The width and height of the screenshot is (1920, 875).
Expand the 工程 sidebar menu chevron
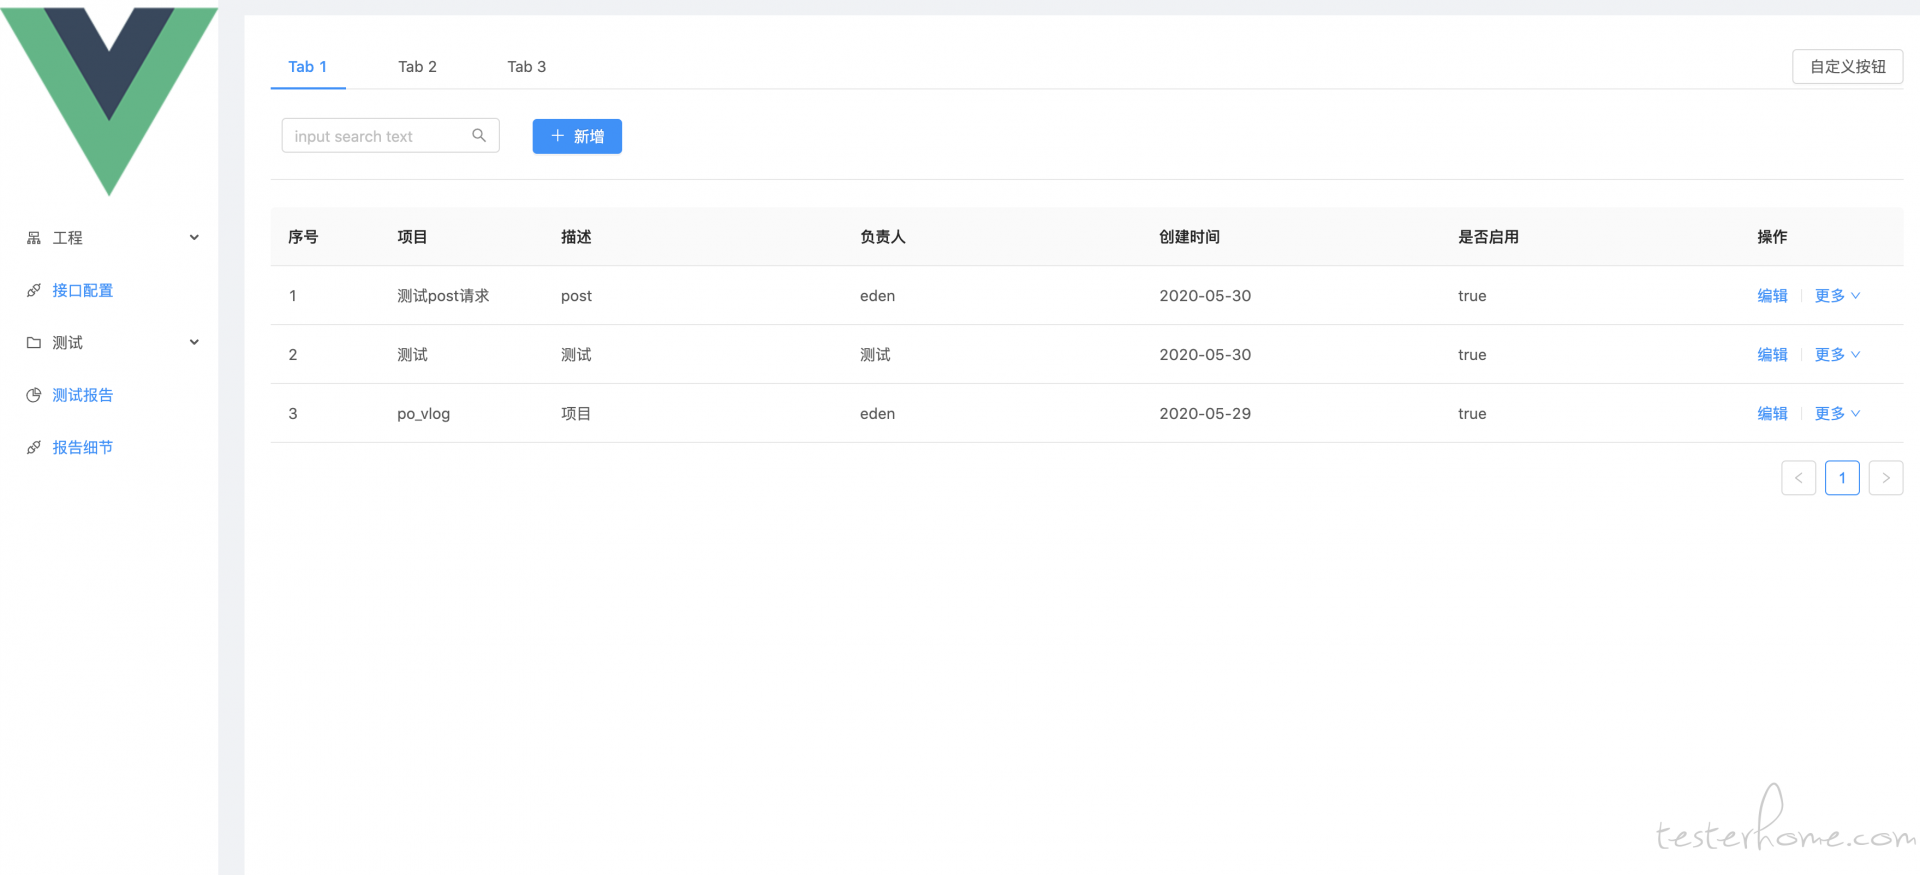click(194, 238)
